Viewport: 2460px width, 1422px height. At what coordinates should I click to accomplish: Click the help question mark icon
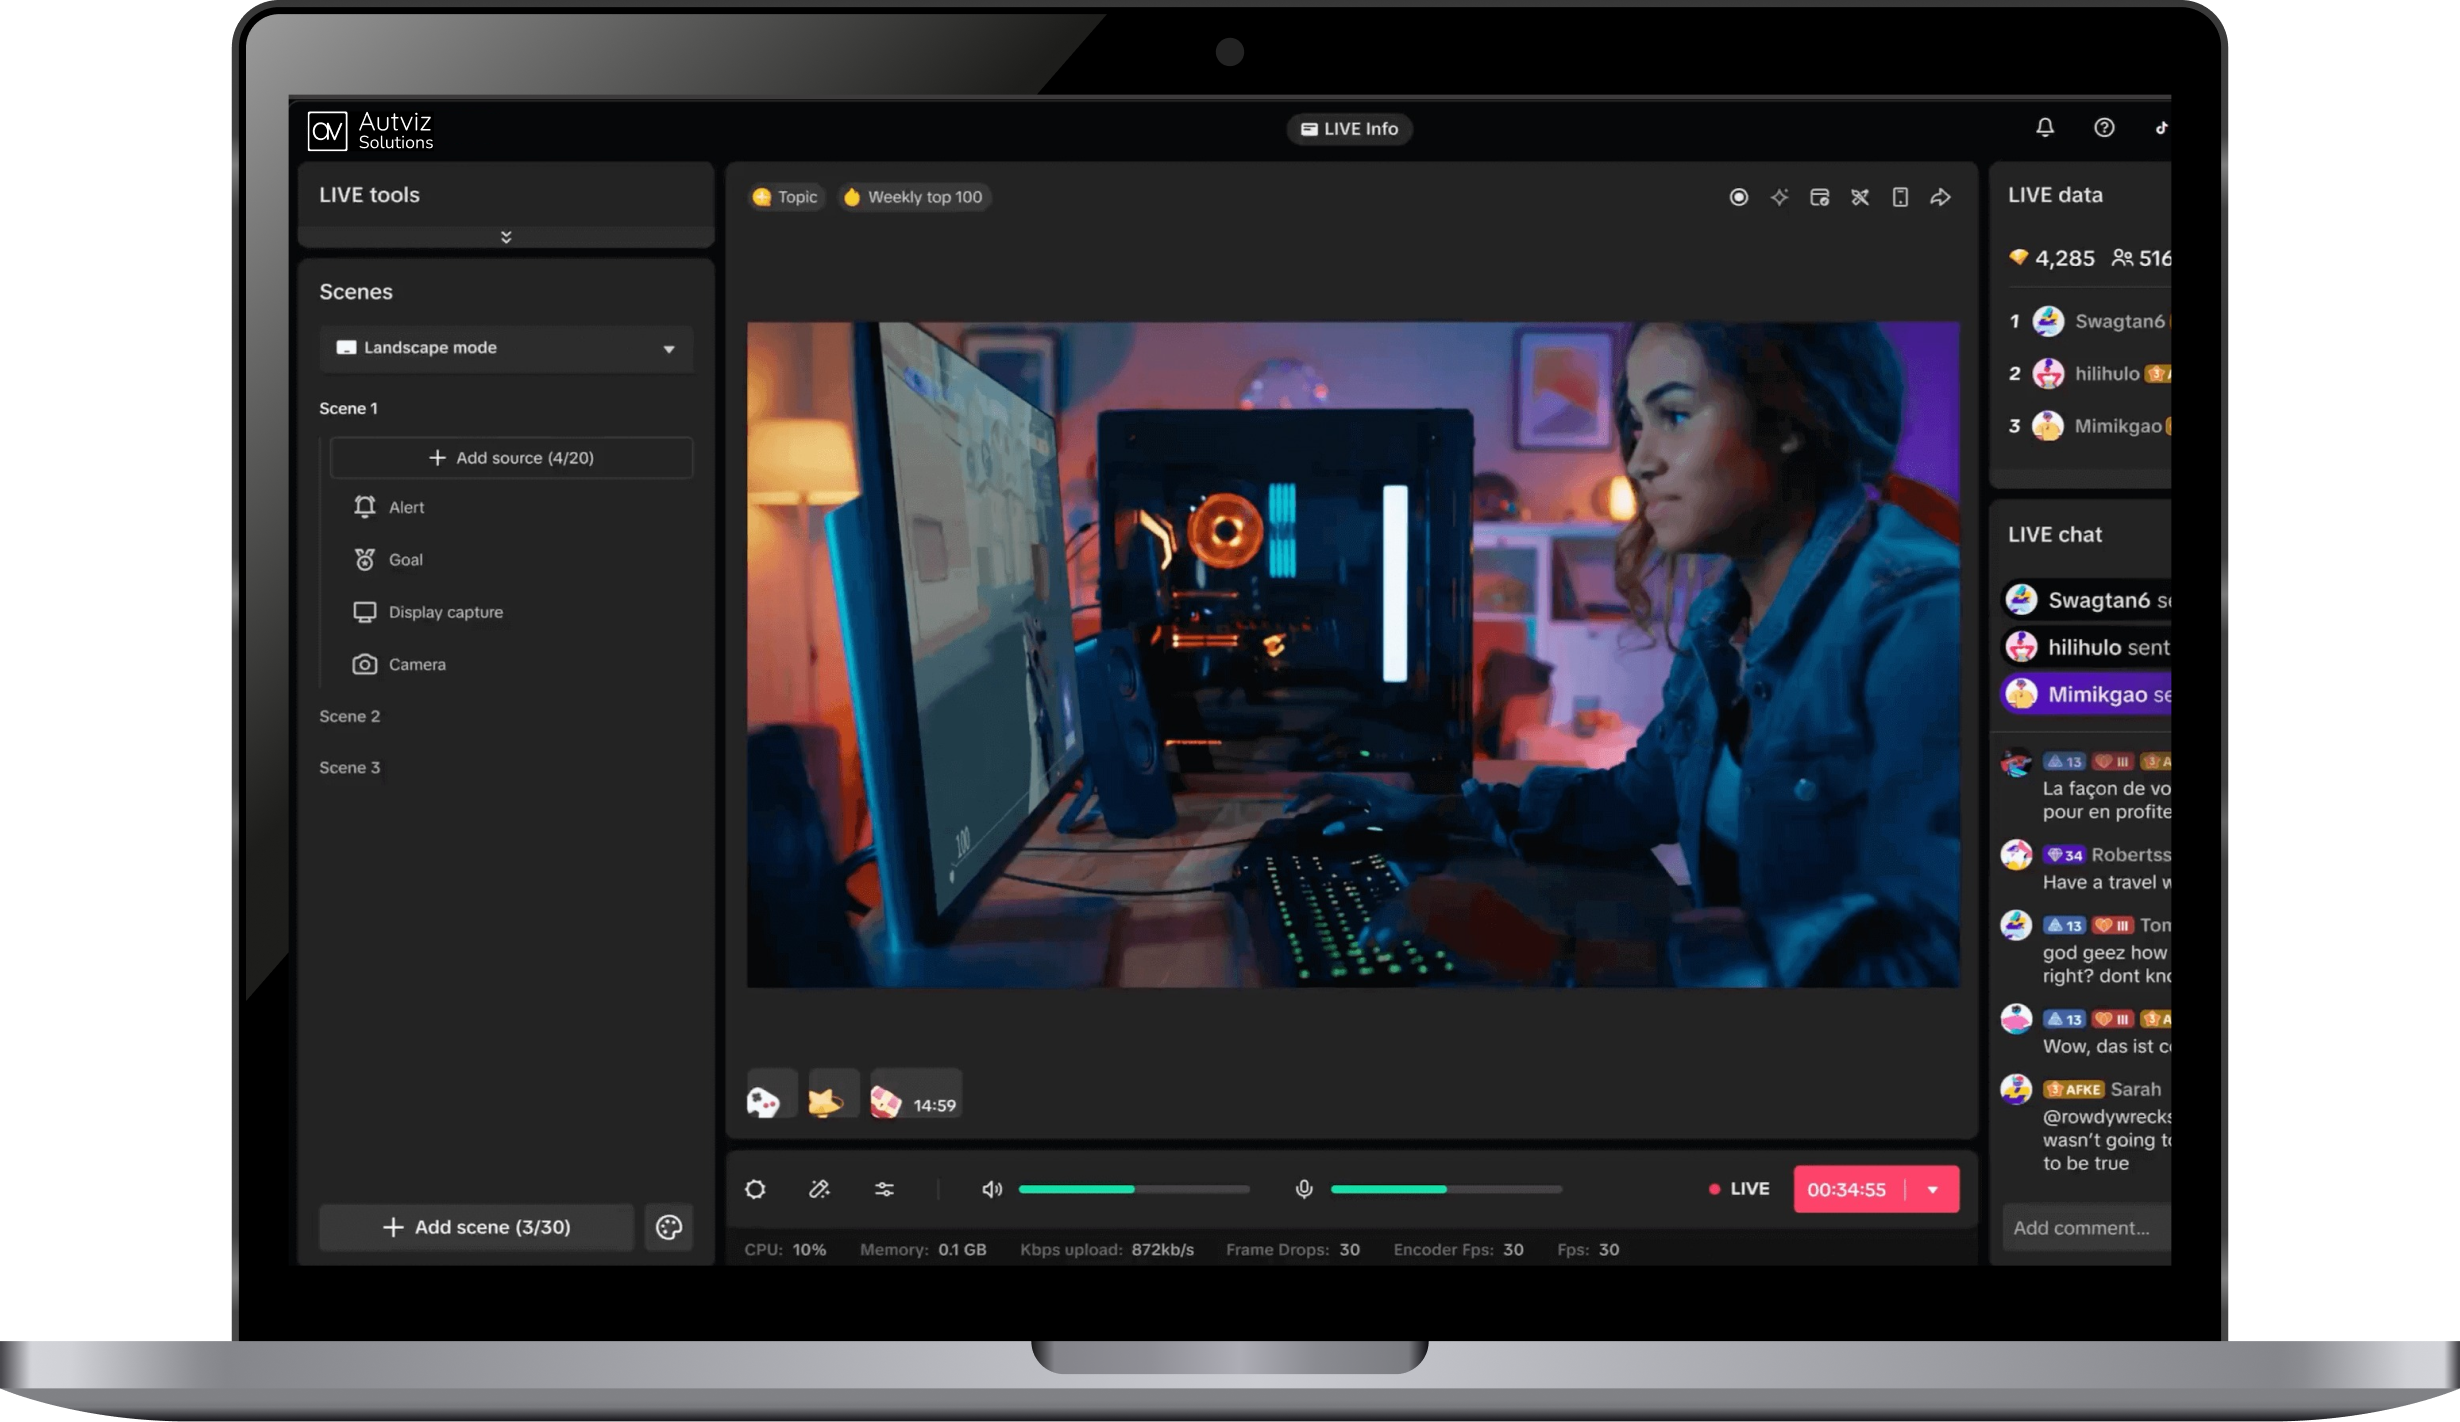click(2104, 127)
